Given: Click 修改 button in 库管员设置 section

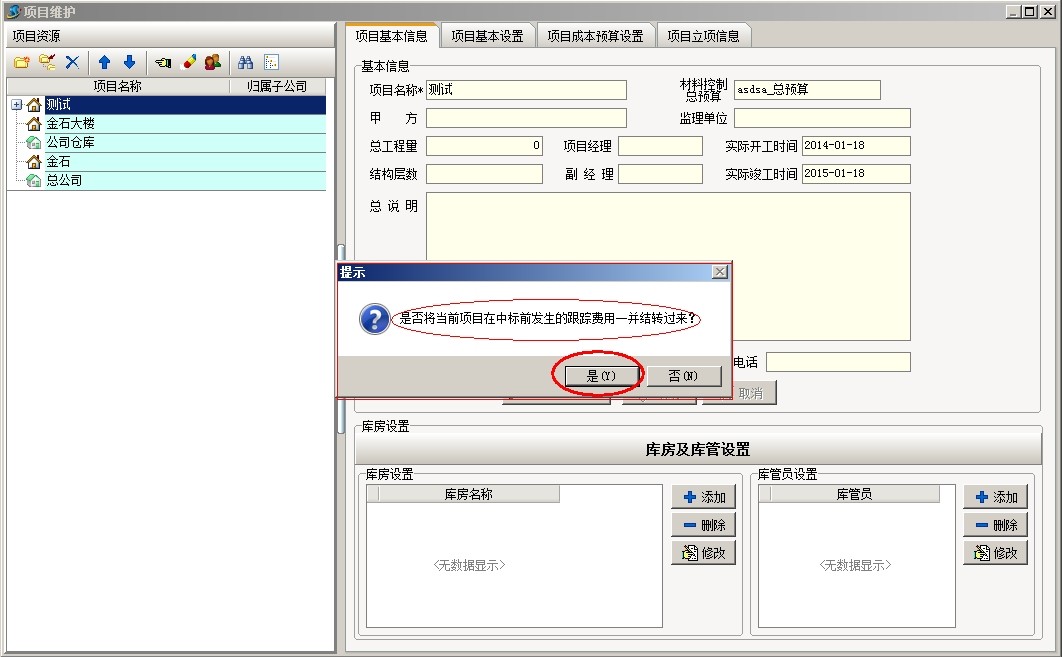Looking at the screenshot, I should [x=996, y=553].
